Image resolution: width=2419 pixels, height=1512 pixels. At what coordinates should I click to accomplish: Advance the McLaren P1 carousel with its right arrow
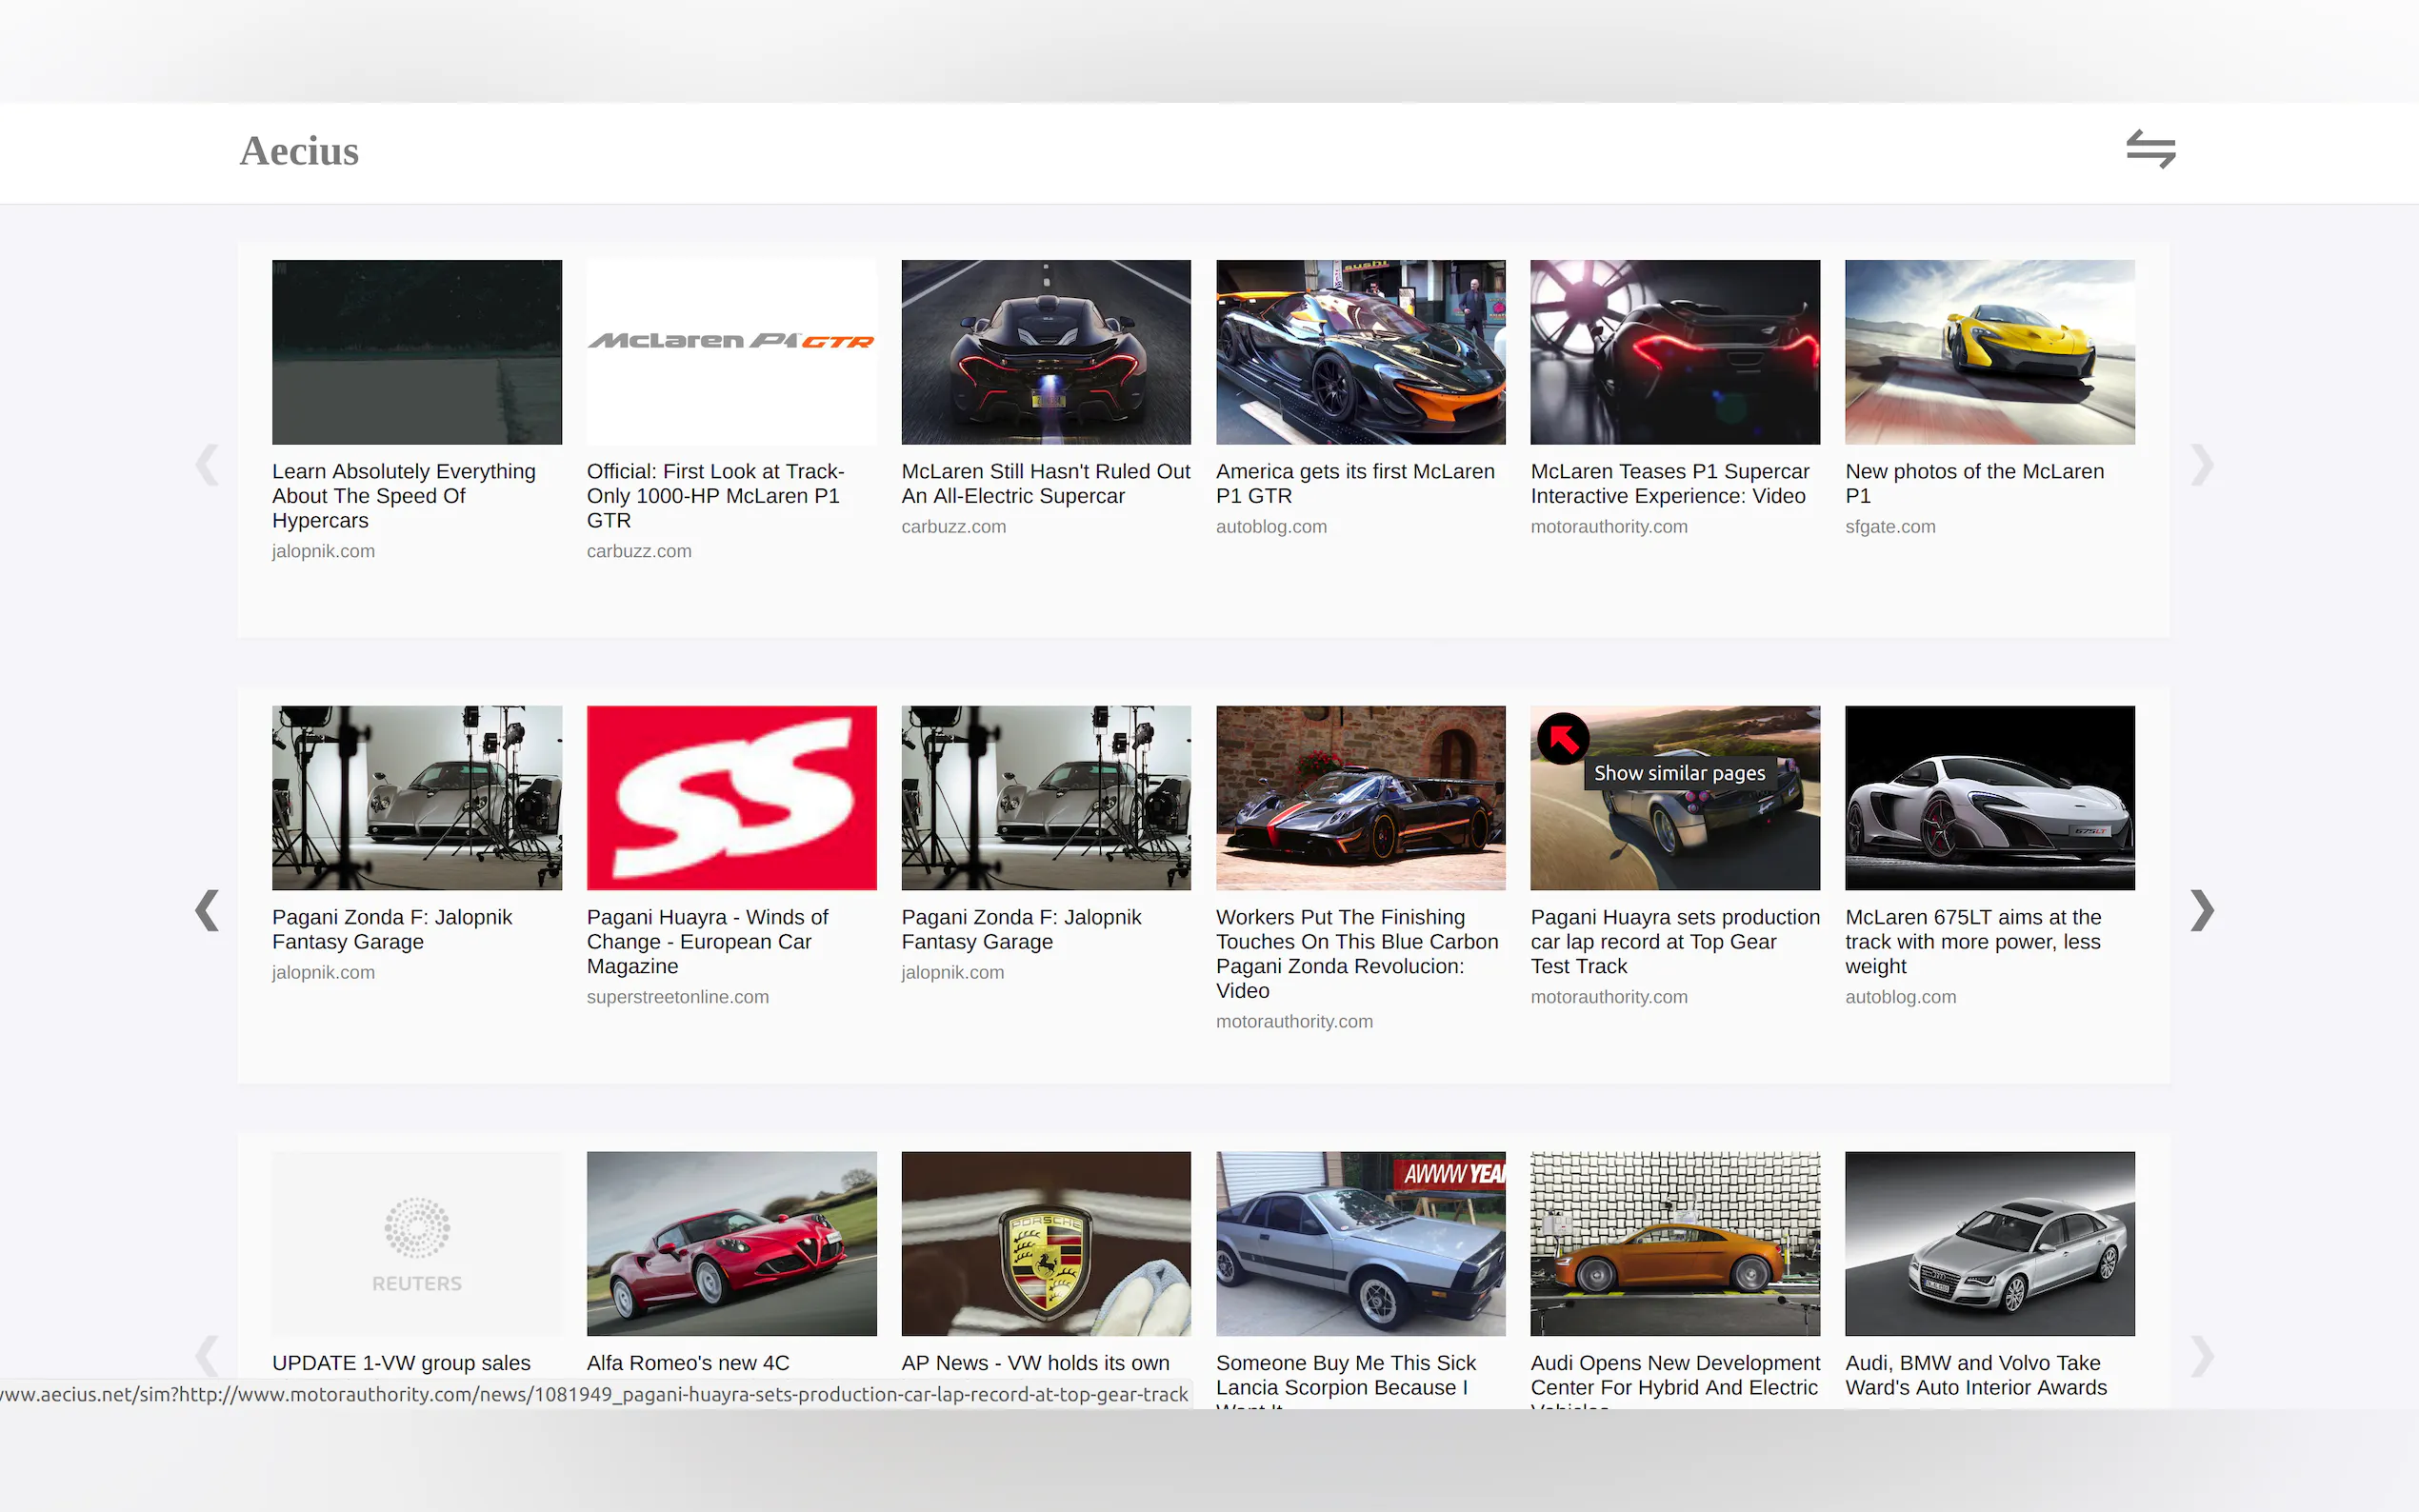click(2201, 465)
